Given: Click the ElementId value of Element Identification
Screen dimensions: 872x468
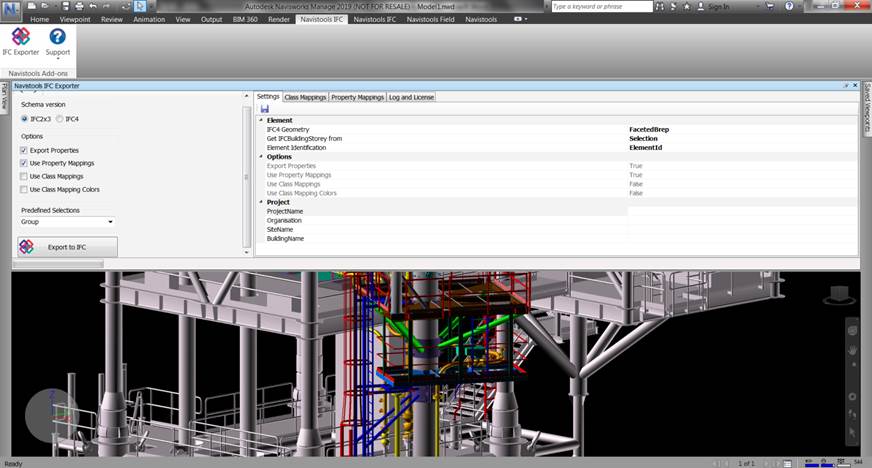Looking at the screenshot, I should (646, 148).
